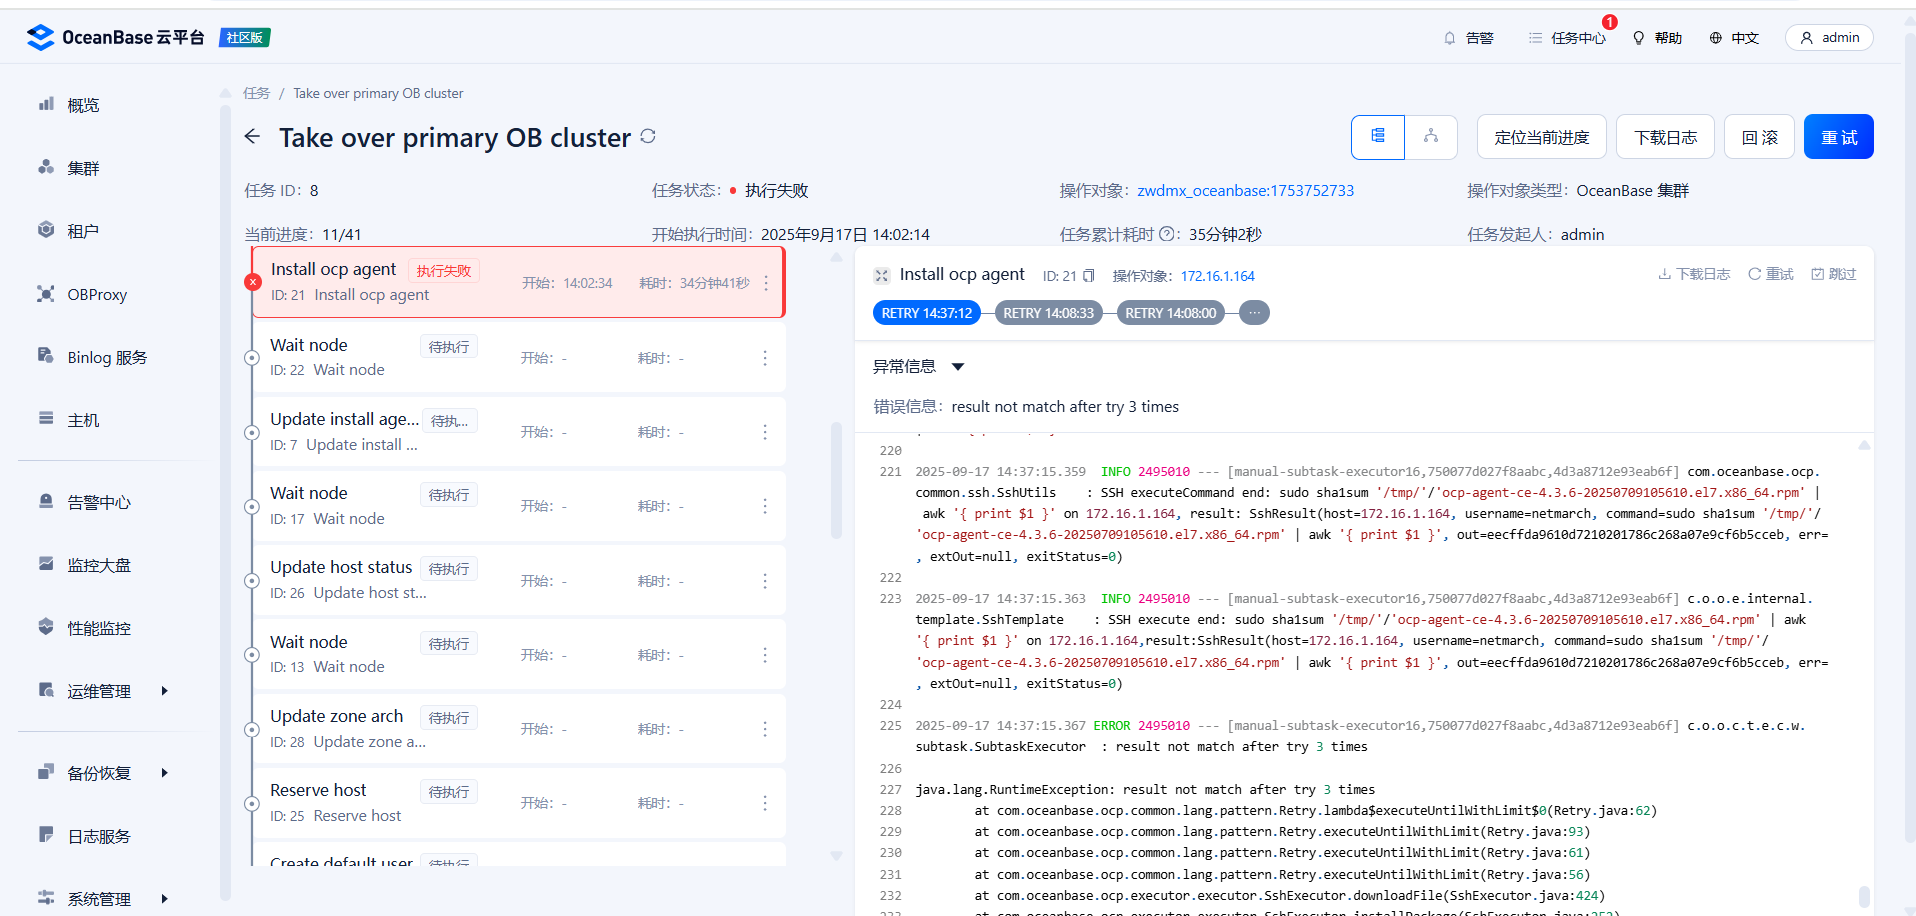Open more options for Update host status subtask
The width and height of the screenshot is (1916, 916).
(x=765, y=581)
